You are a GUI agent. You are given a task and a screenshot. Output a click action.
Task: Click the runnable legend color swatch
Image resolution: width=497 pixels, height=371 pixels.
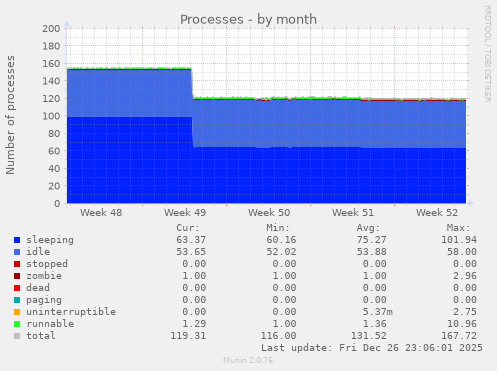(x=17, y=324)
